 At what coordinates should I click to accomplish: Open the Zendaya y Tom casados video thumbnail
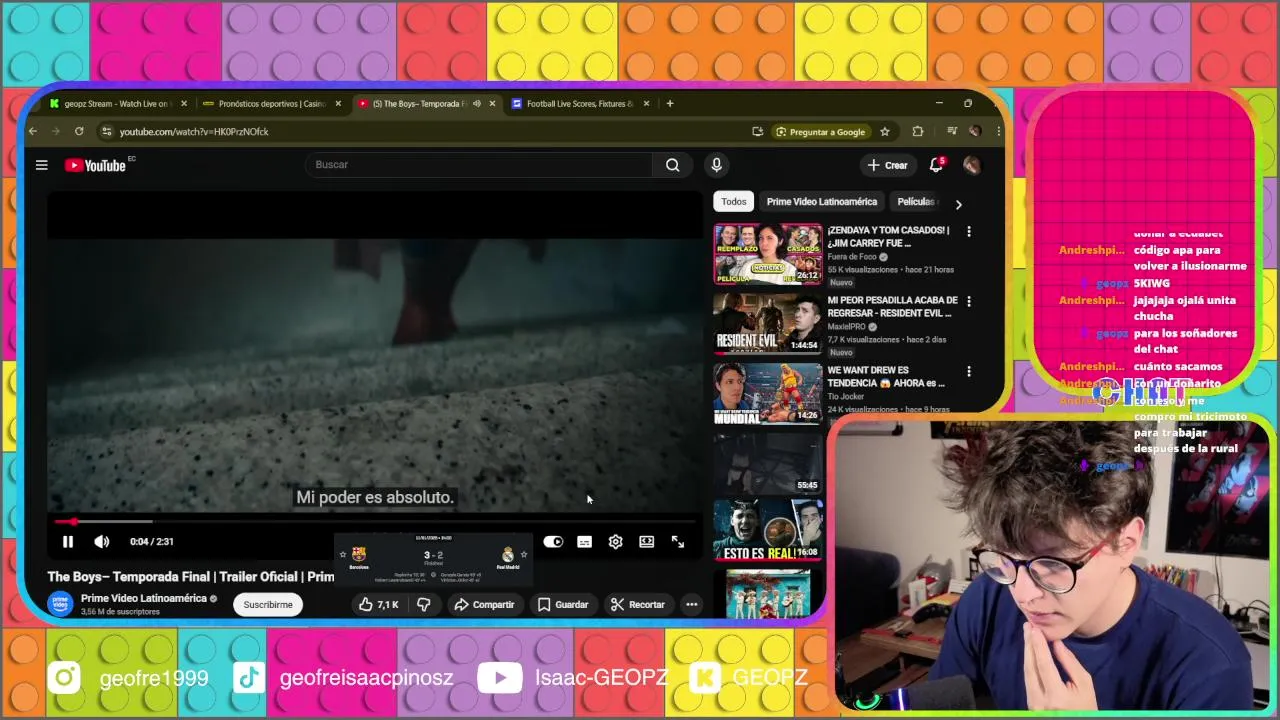tap(768, 254)
